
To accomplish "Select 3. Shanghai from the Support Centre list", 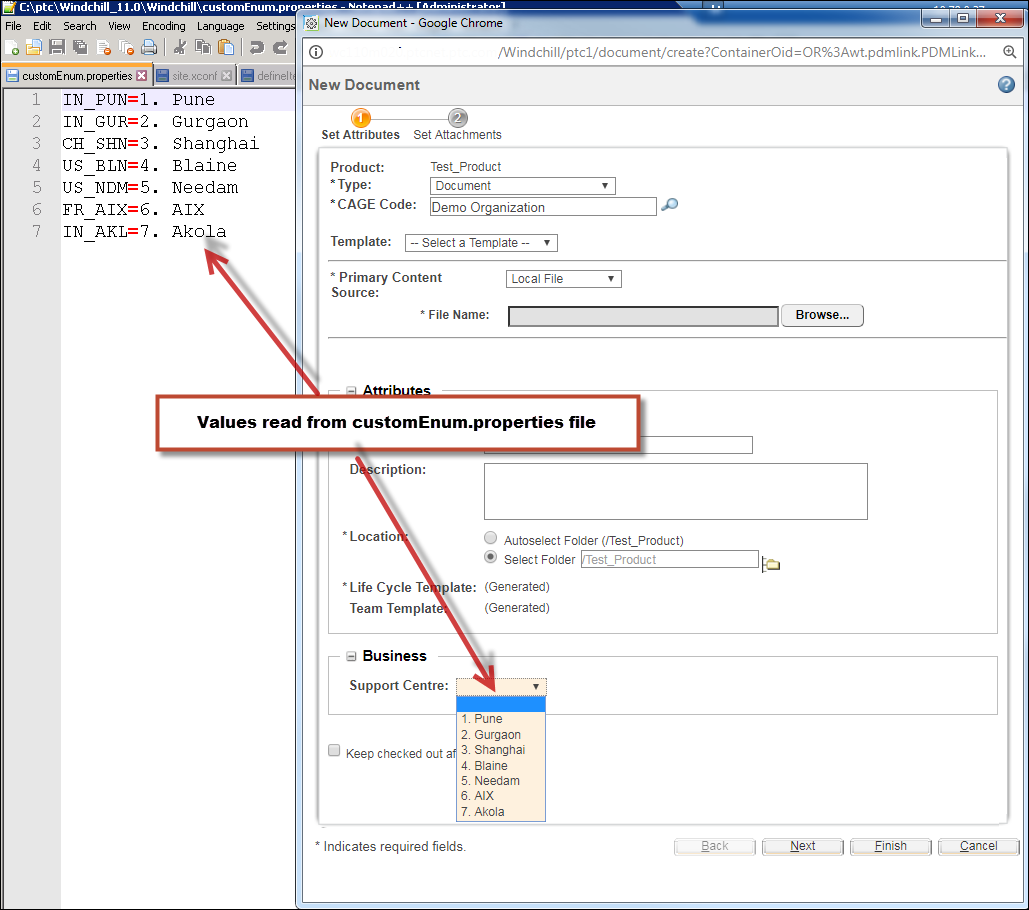I will [x=492, y=749].
